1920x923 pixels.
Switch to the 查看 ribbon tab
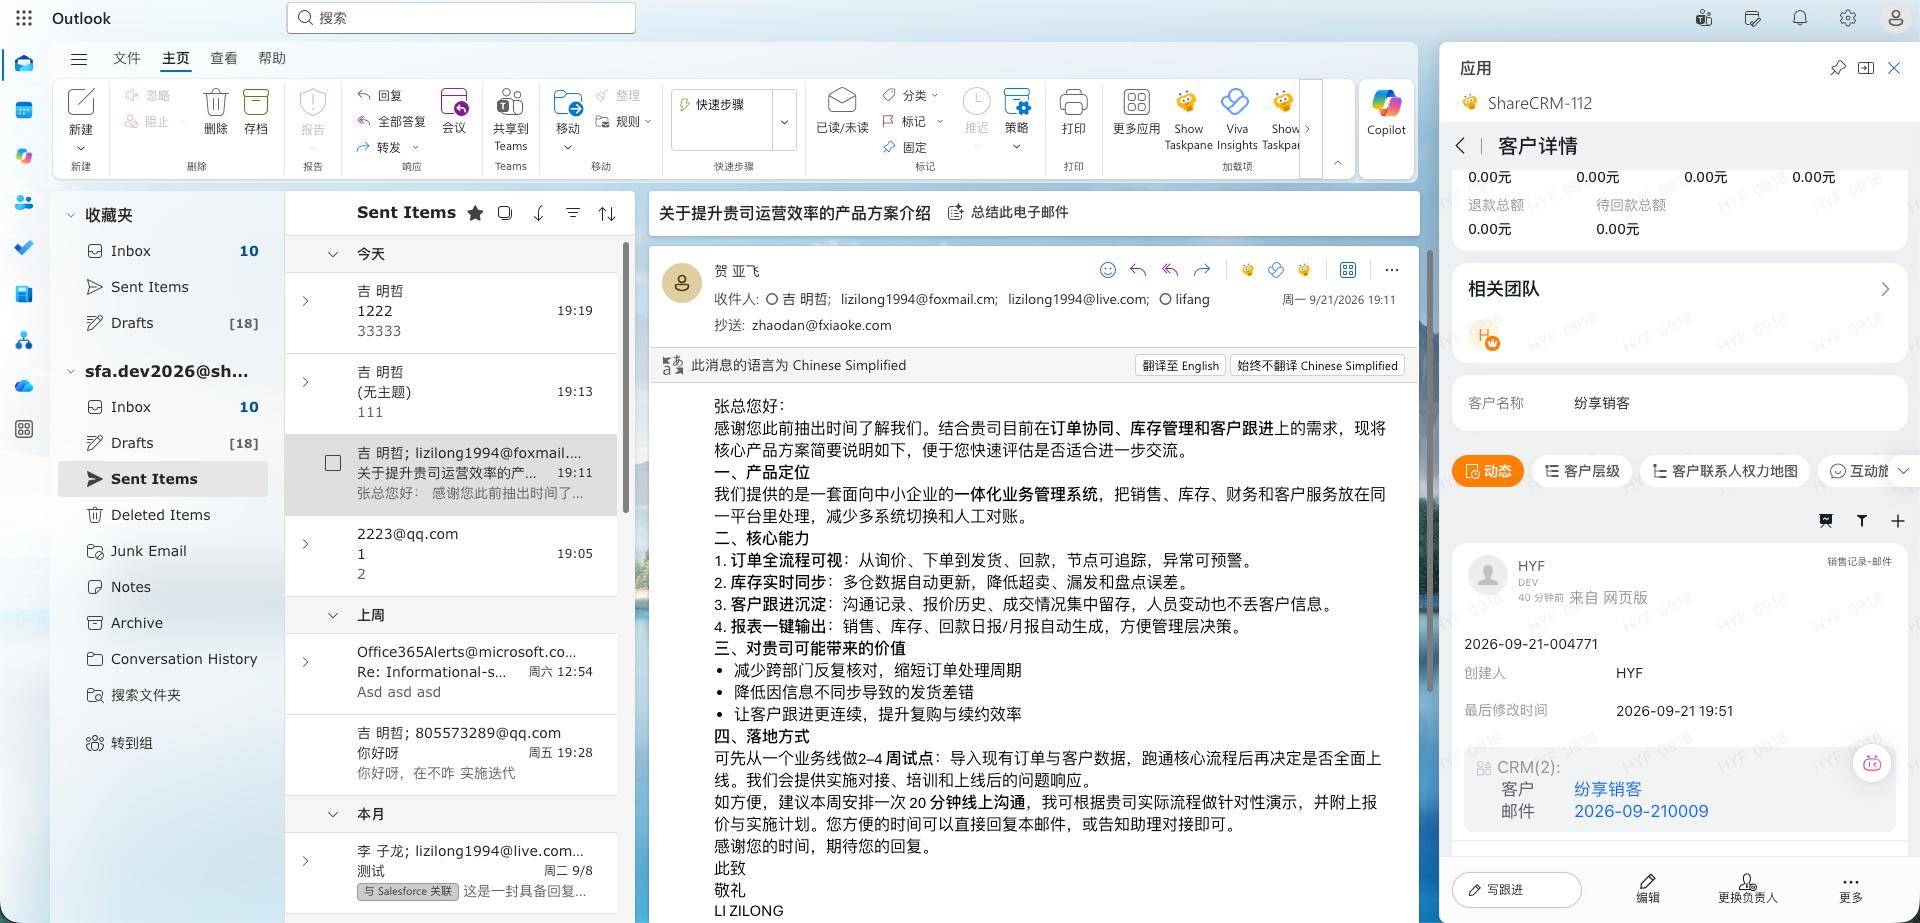(223, 58)
